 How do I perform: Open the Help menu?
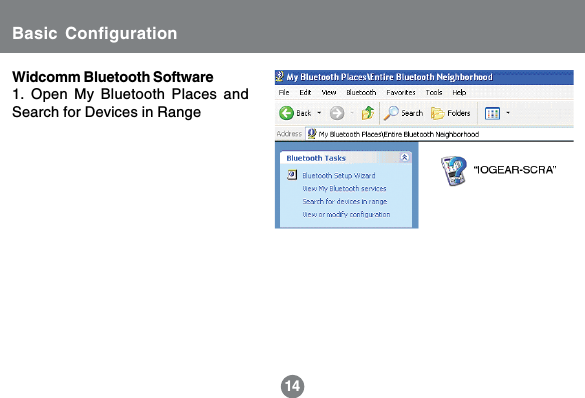point(459,92)
